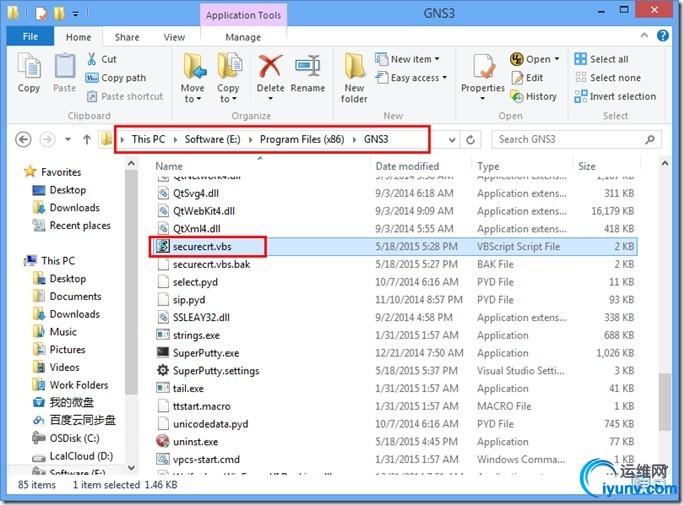The image size is (683, 505).
Task: Go back with the Back arrow
Action: pyautogui.click(x=23, y=139)
